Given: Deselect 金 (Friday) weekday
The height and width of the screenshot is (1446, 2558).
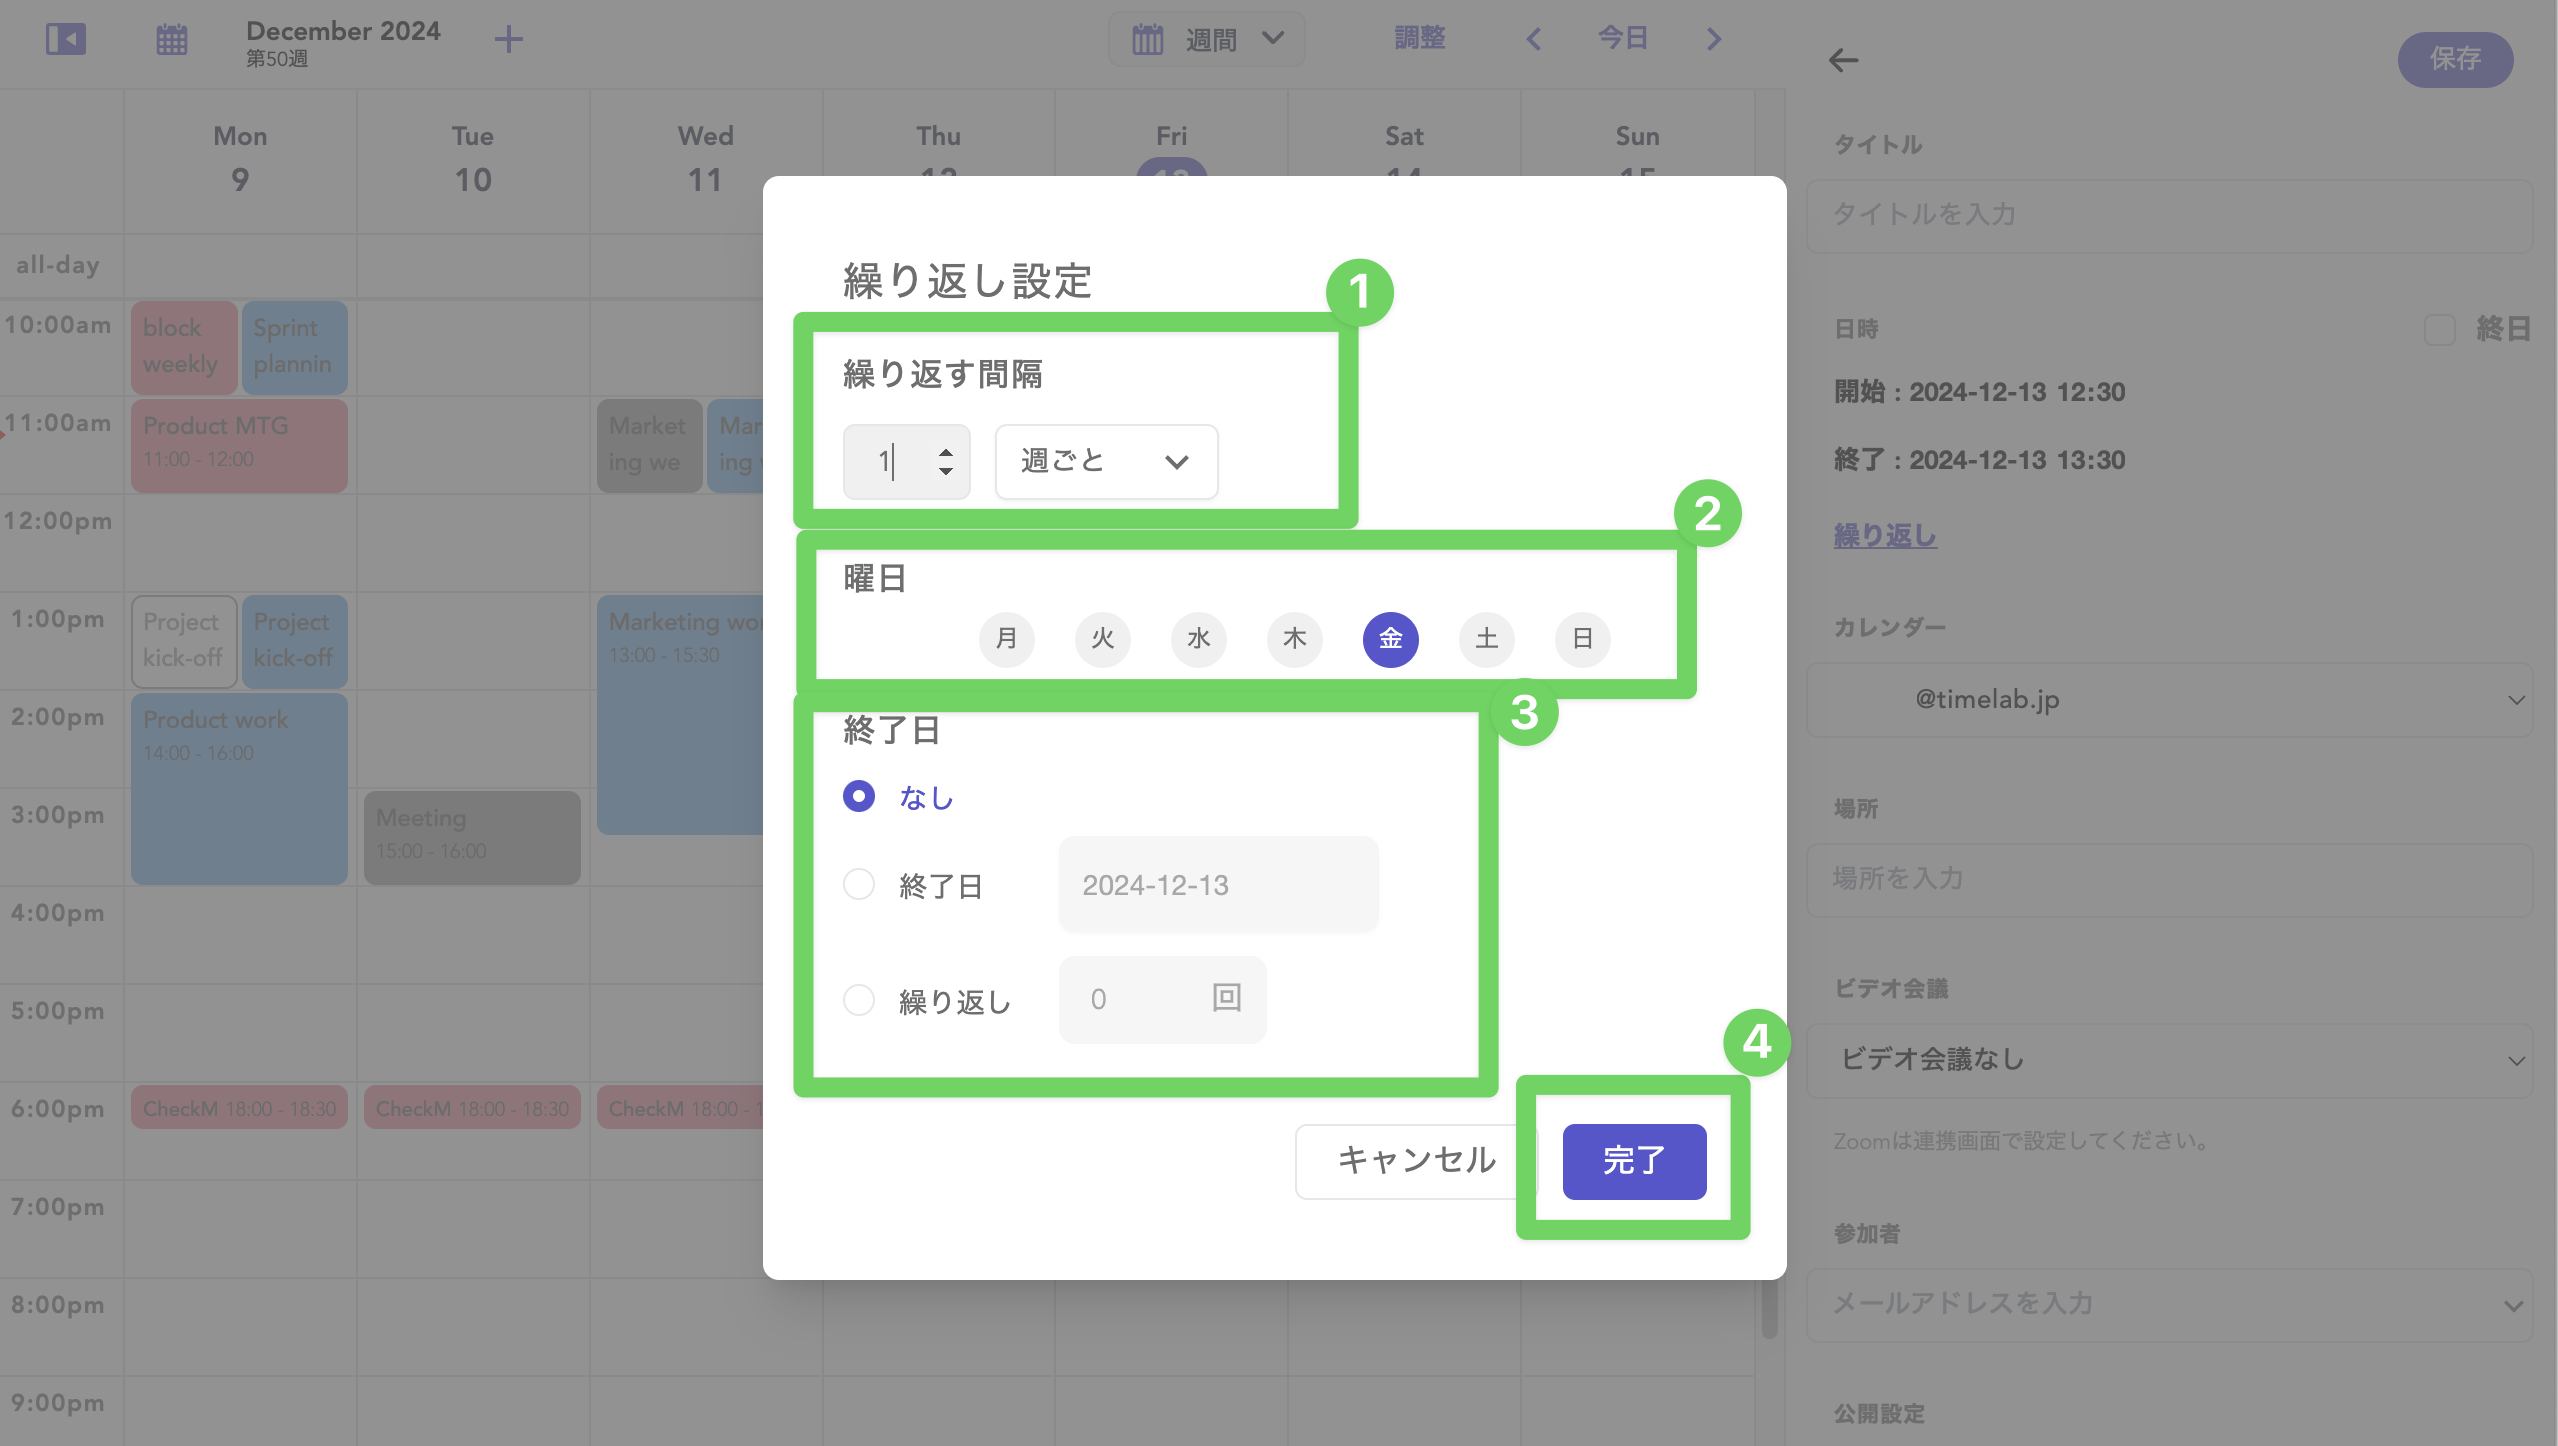Looking at the screenshot, I should (1390, 639).
